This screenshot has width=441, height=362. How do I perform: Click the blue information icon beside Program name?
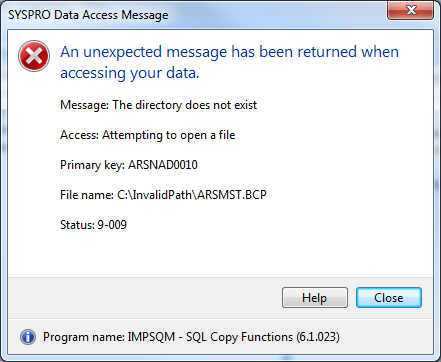tap(28, 337)
